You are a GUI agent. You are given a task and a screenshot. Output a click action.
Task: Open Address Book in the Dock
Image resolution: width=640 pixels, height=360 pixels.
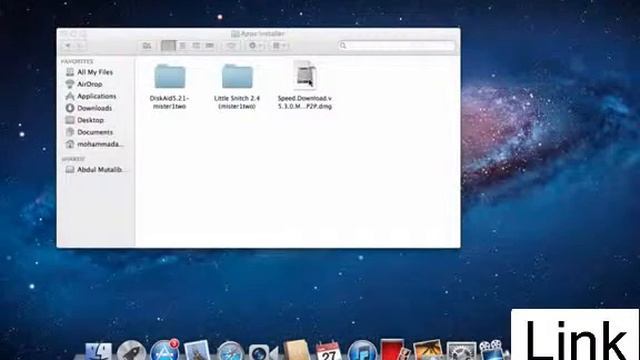[x=297, y=351]
